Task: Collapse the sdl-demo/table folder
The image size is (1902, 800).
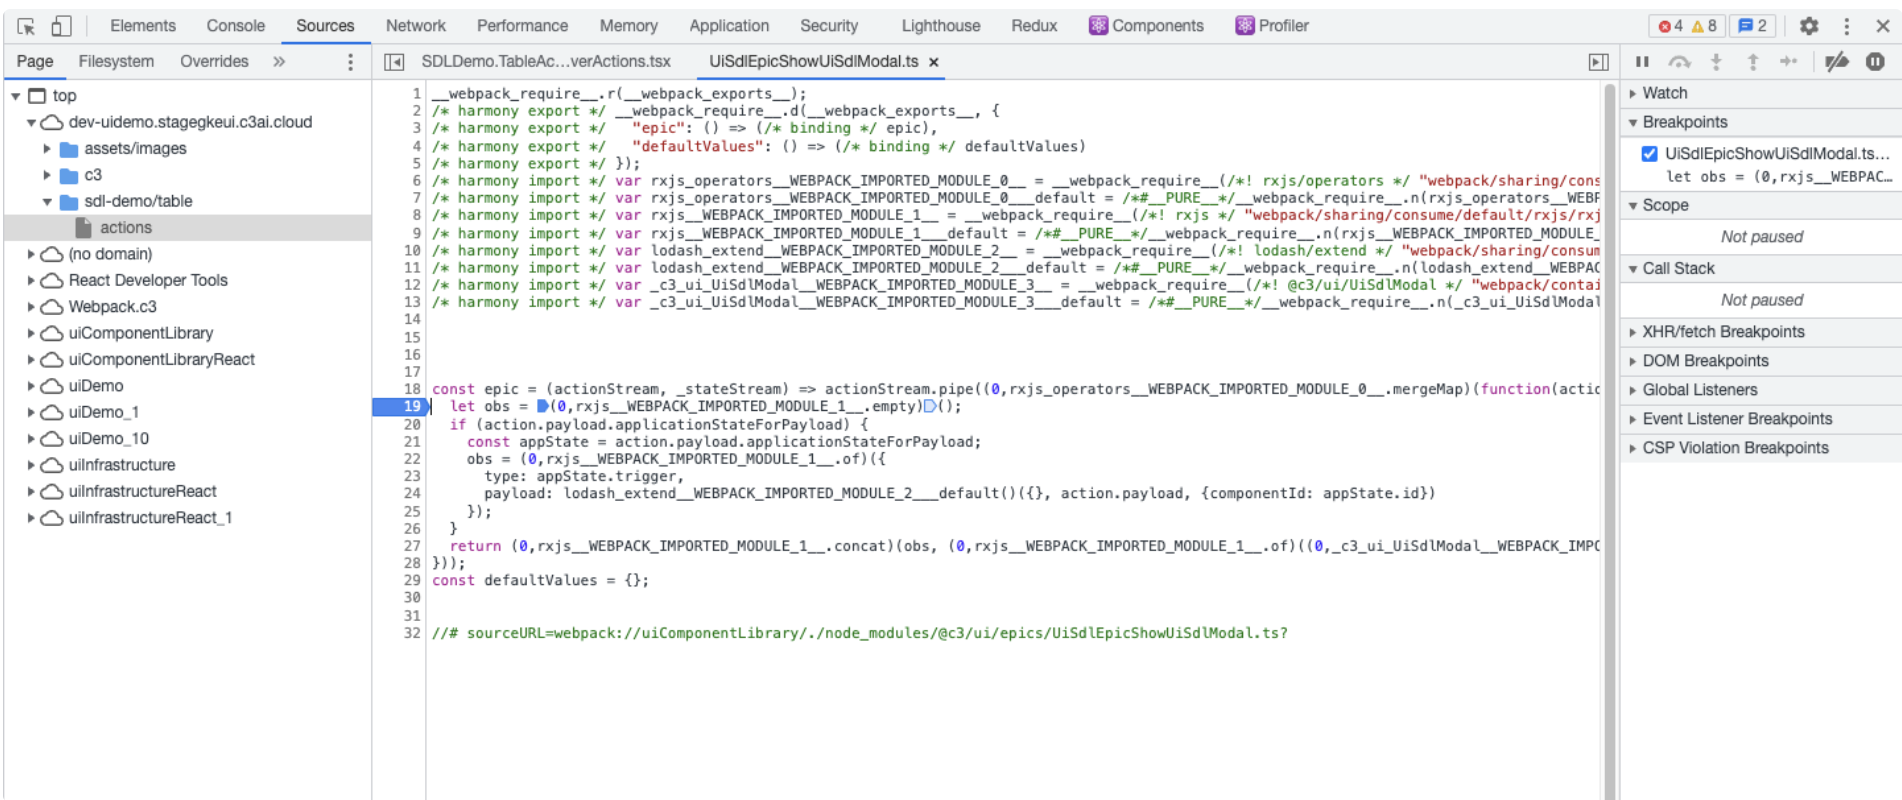Action: [47, 201]
